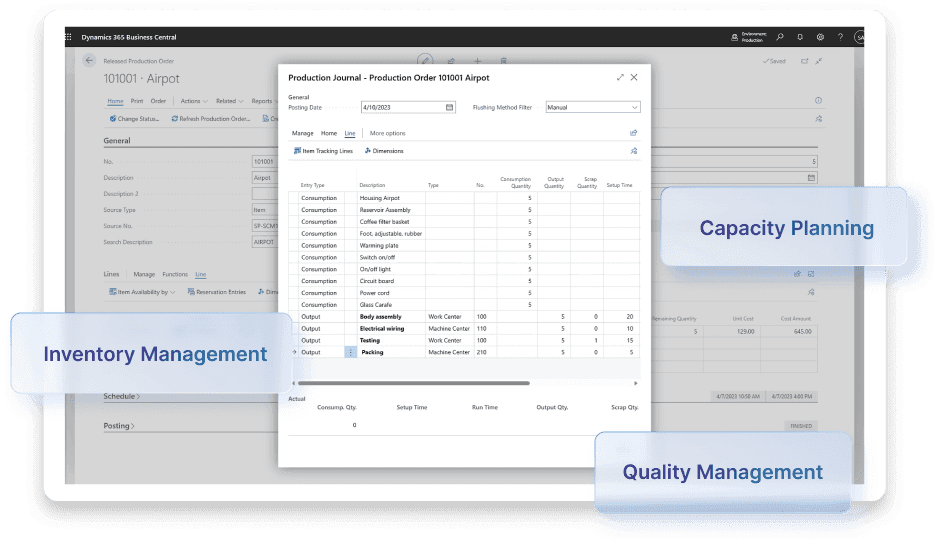Open Dimensions in the journal toolbar
The width and height of the screenshot is (938, 544).
point(384,151)
